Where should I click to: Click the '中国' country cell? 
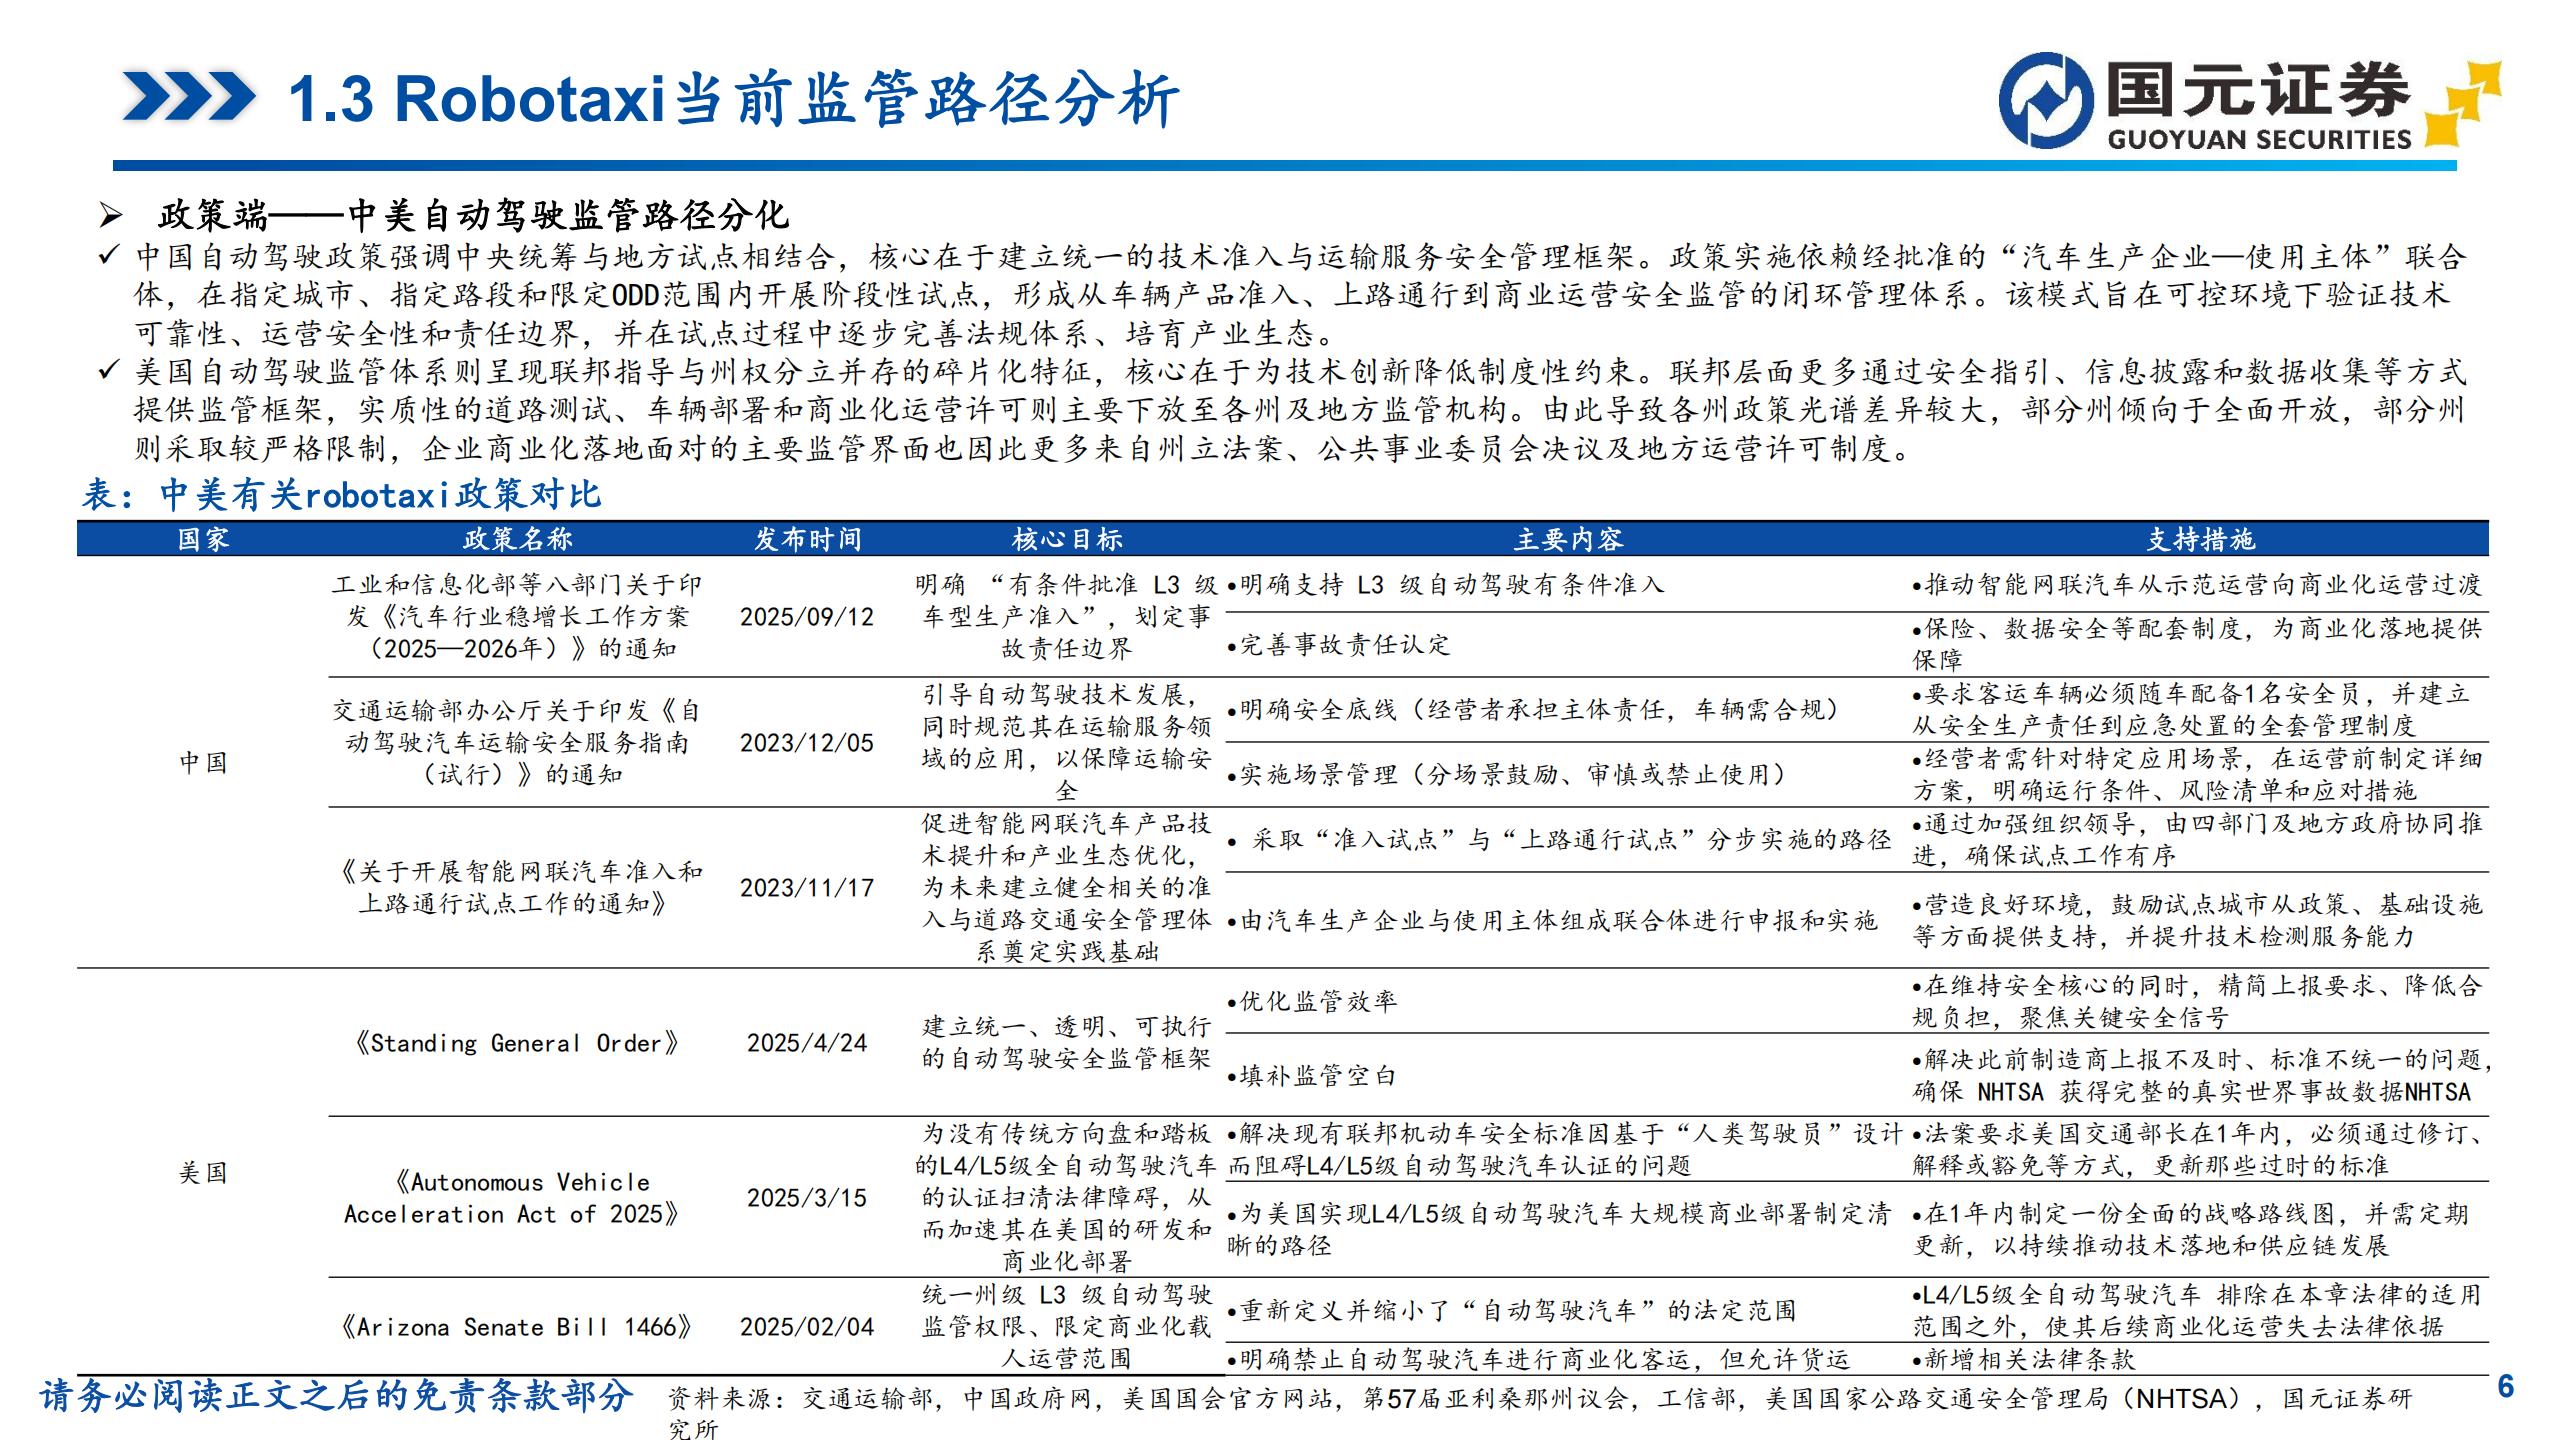(x=203, y=762)
